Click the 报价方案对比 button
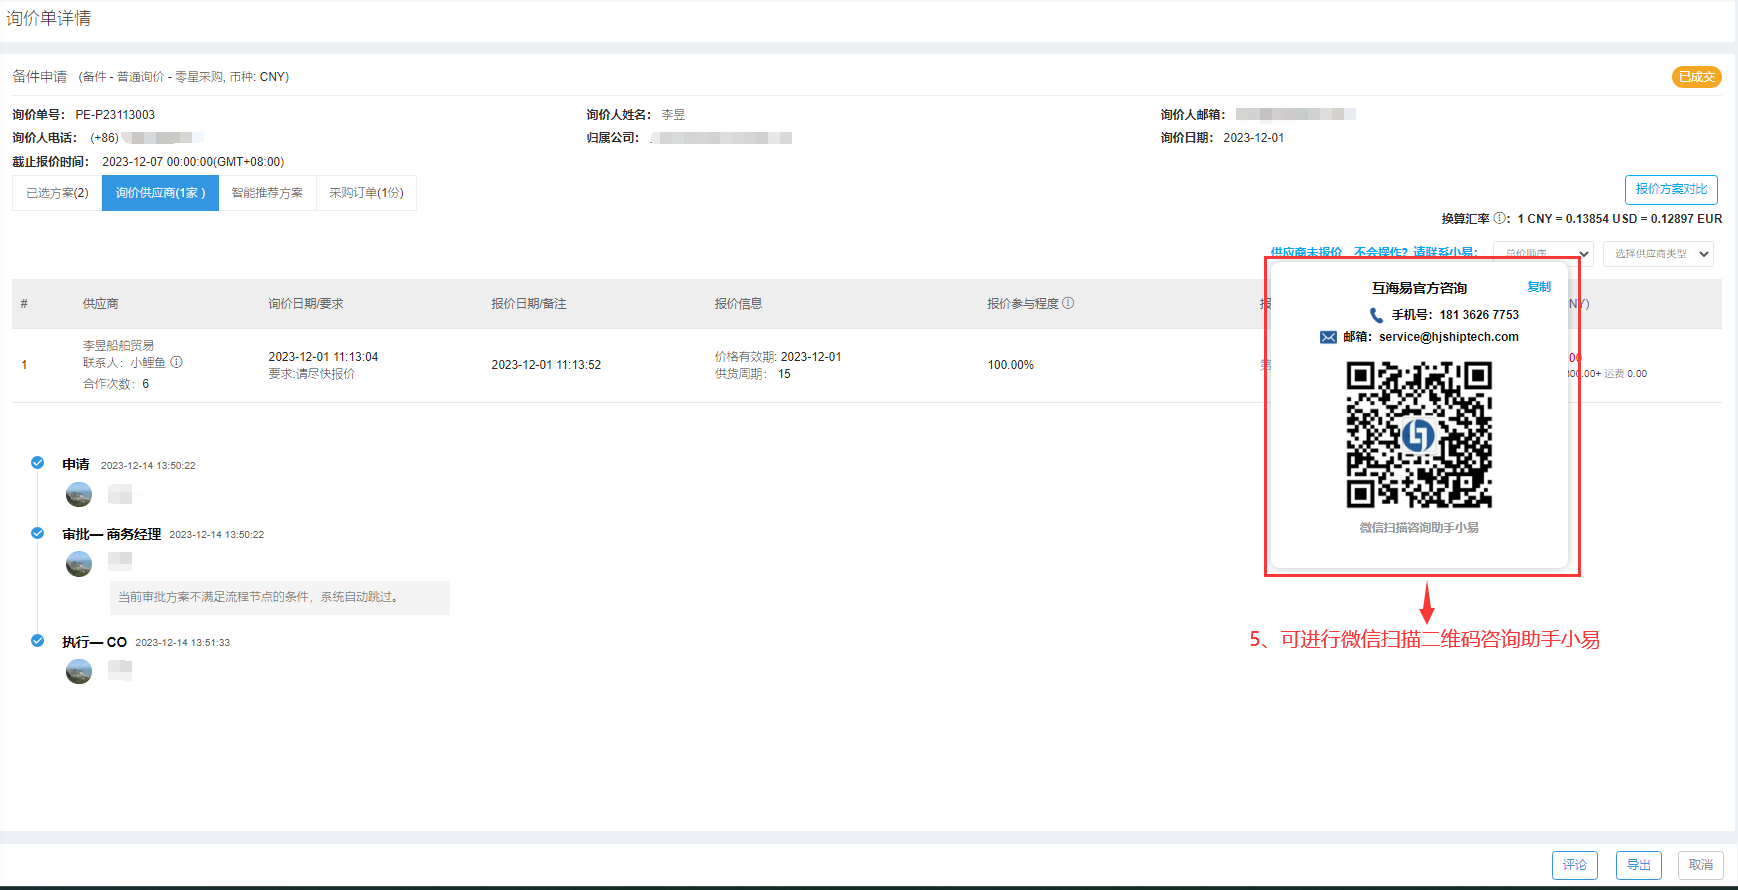The width and height of the screenshot is (1738, 890). 1671,189
